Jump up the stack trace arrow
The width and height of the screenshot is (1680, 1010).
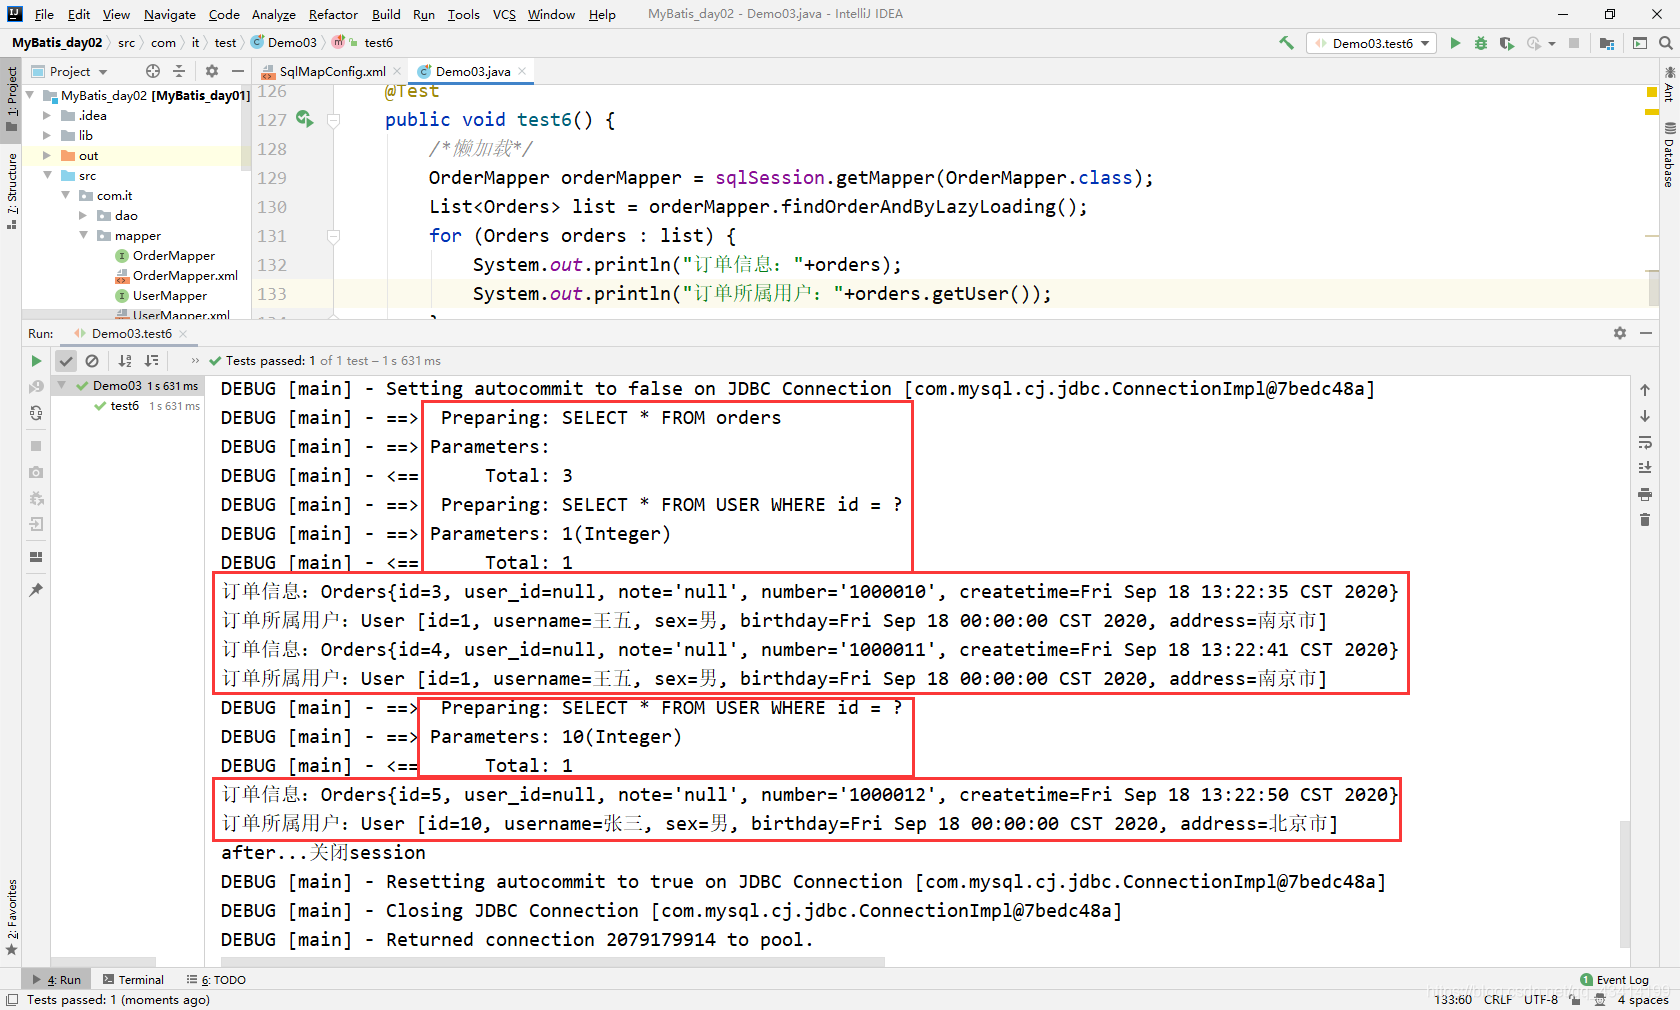coord(1645,390)
